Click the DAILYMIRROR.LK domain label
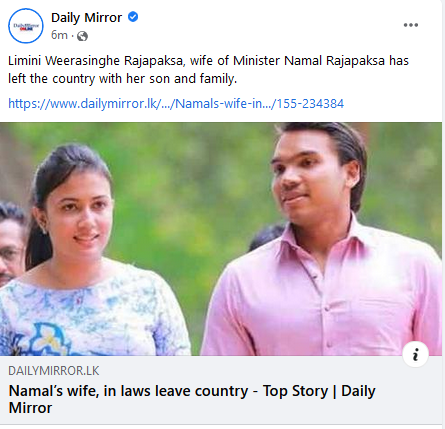The image size is (445, 429). (54, 371)
